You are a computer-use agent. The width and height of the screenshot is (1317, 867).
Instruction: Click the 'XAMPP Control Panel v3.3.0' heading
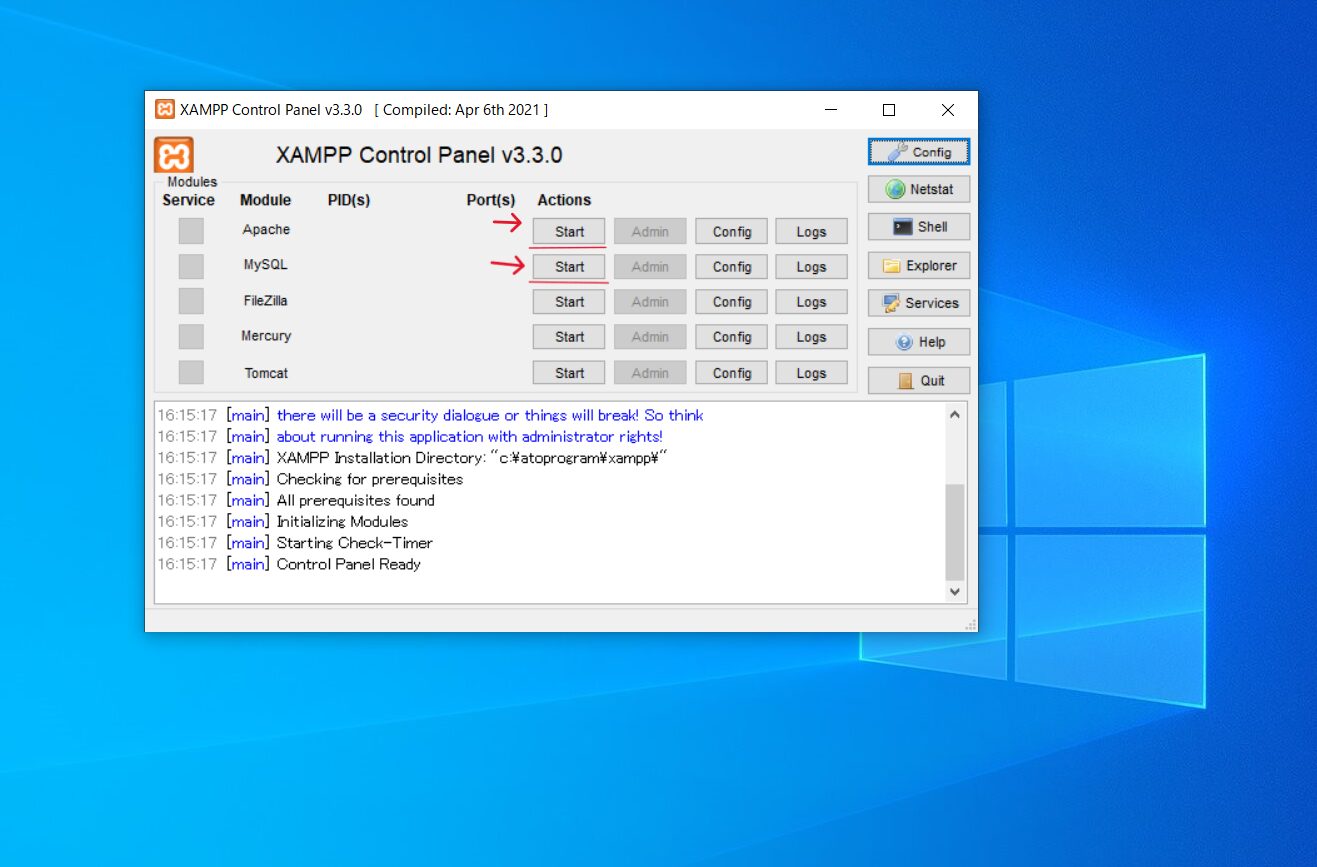[419, 155]
